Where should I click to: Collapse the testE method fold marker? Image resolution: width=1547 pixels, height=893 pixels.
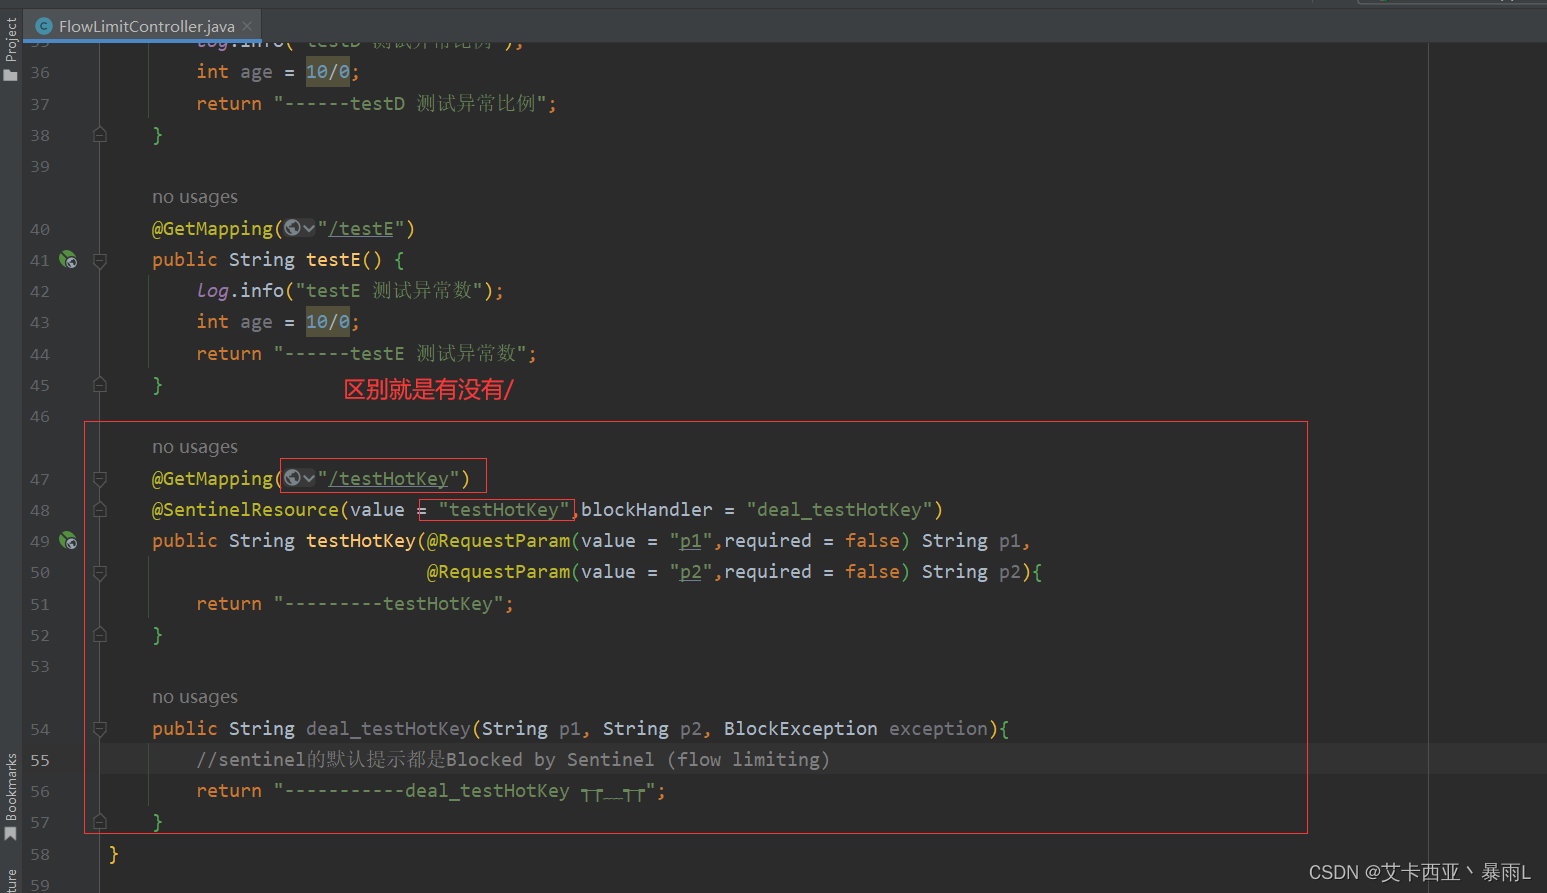pos(100,260)
